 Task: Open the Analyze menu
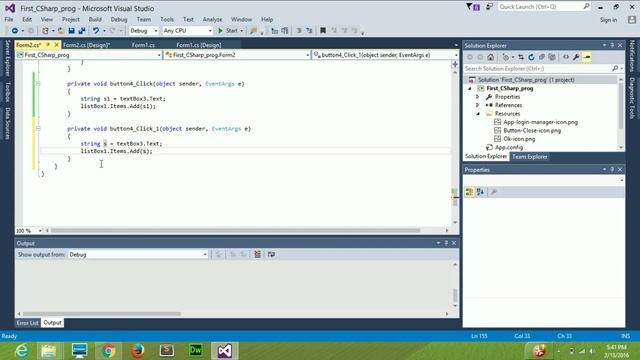212,19
